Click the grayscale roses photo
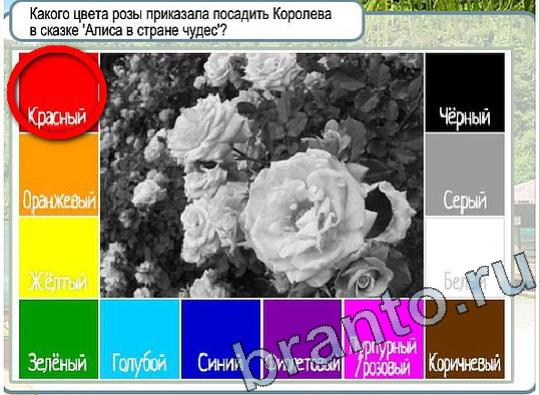Viewport: 540px width, 395px height. pos(262,175)
